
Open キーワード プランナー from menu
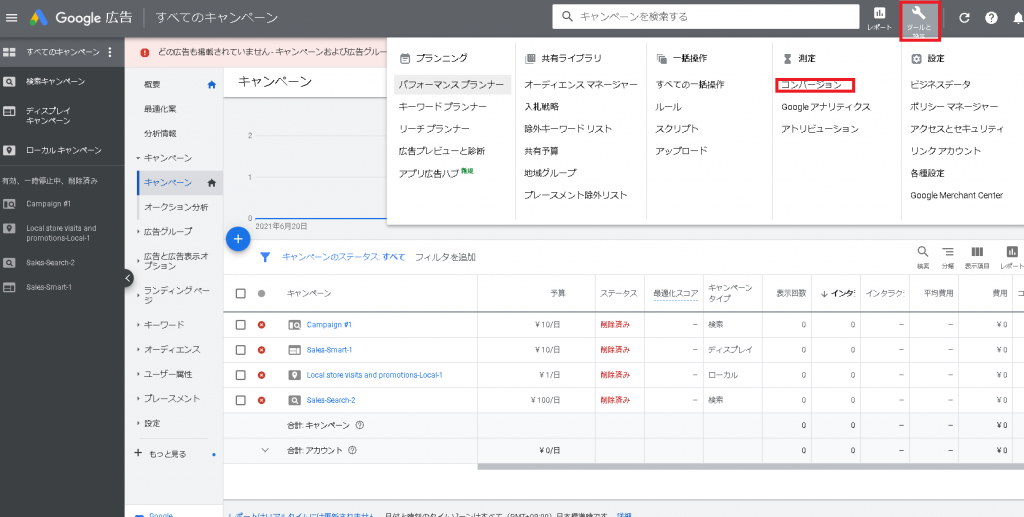point(443,106)
